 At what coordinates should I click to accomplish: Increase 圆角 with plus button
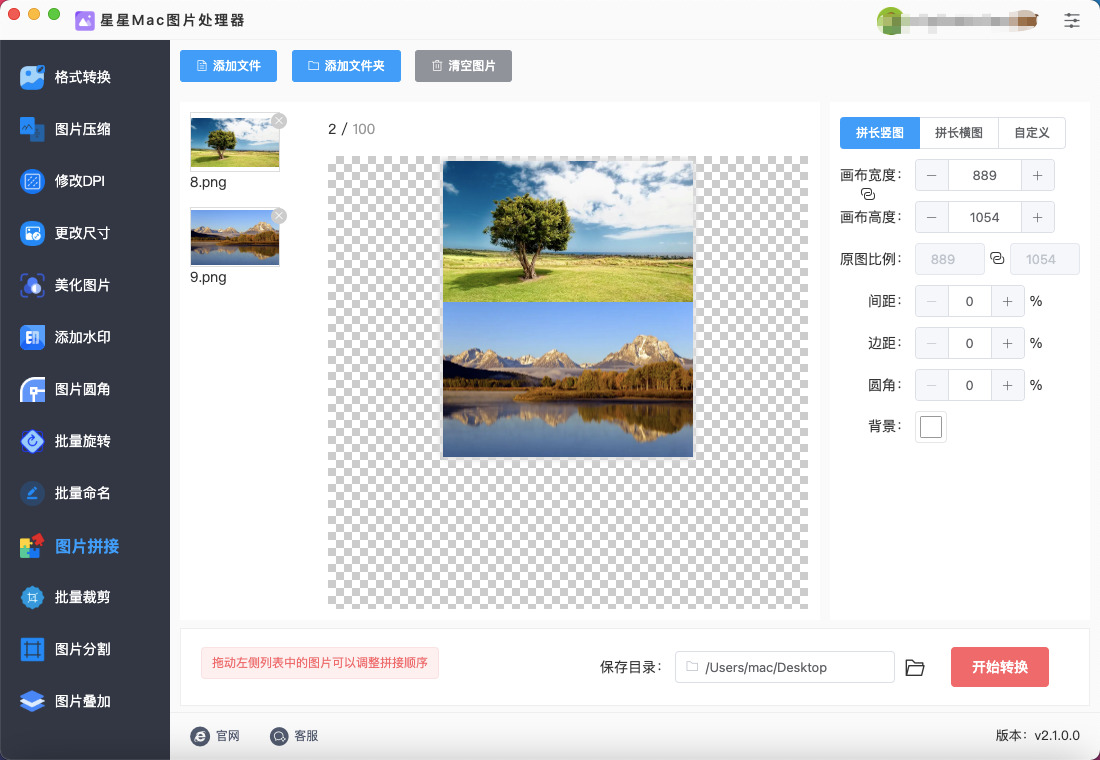(x=1007, y=385)
